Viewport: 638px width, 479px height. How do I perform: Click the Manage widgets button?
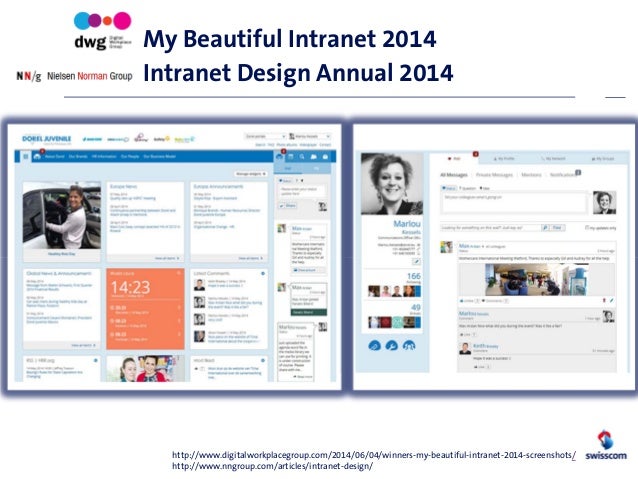point(251,174)
